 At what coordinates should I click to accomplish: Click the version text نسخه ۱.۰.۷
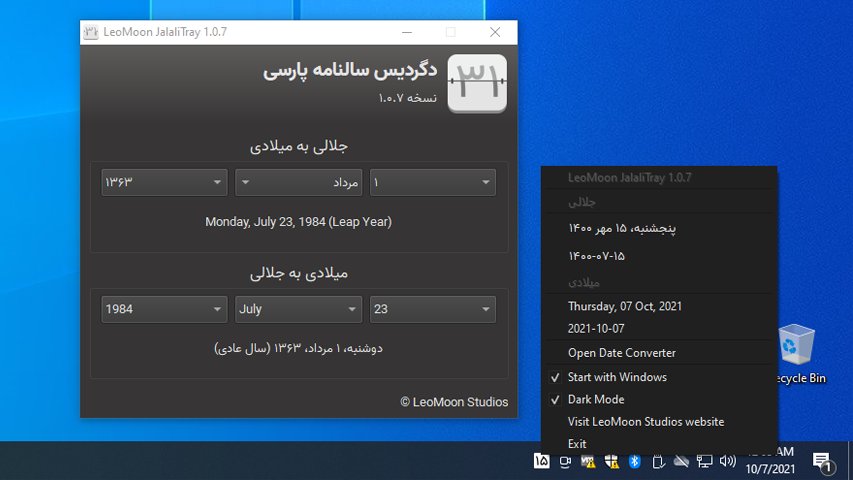[407, 98]
